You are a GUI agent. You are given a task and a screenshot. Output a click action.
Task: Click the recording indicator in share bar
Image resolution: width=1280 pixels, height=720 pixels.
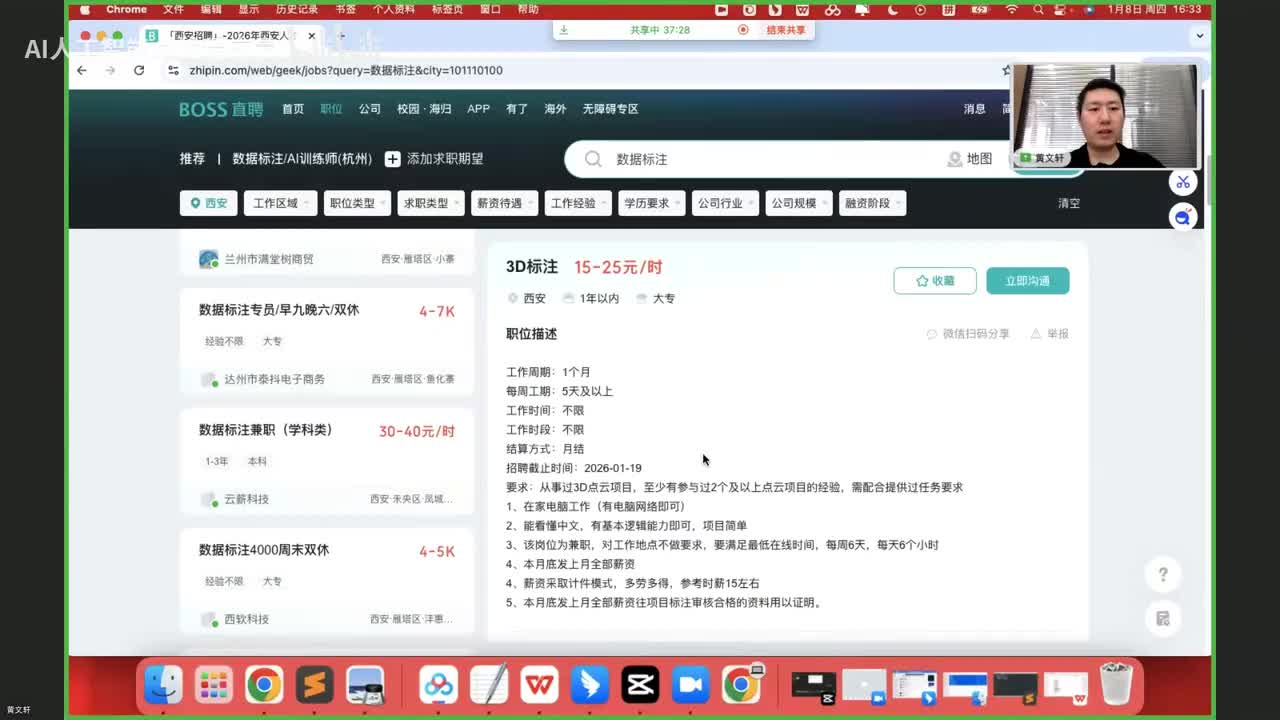(x=743, y=30)
